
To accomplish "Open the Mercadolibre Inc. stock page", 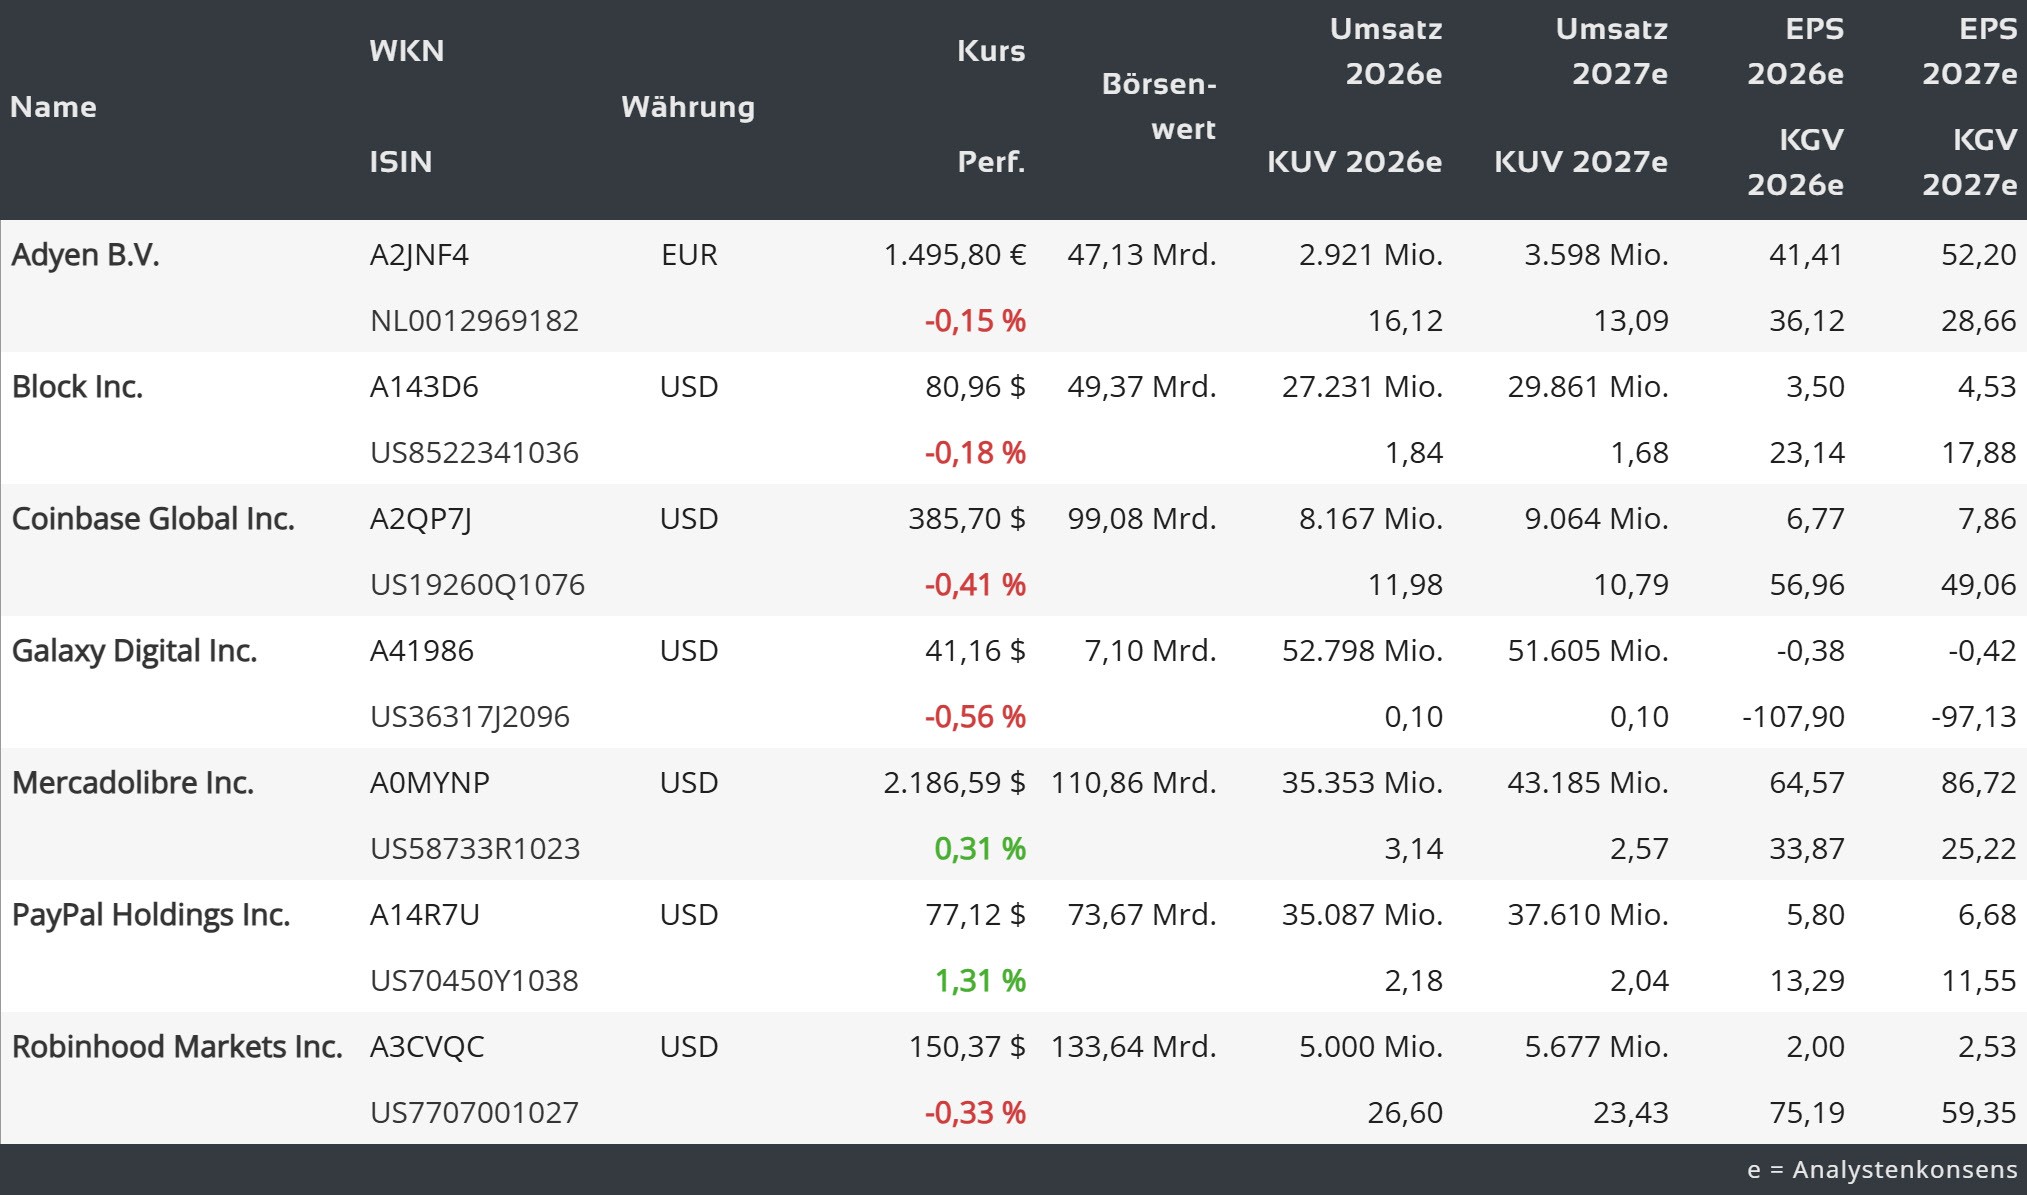I will (x=133, y=783).
